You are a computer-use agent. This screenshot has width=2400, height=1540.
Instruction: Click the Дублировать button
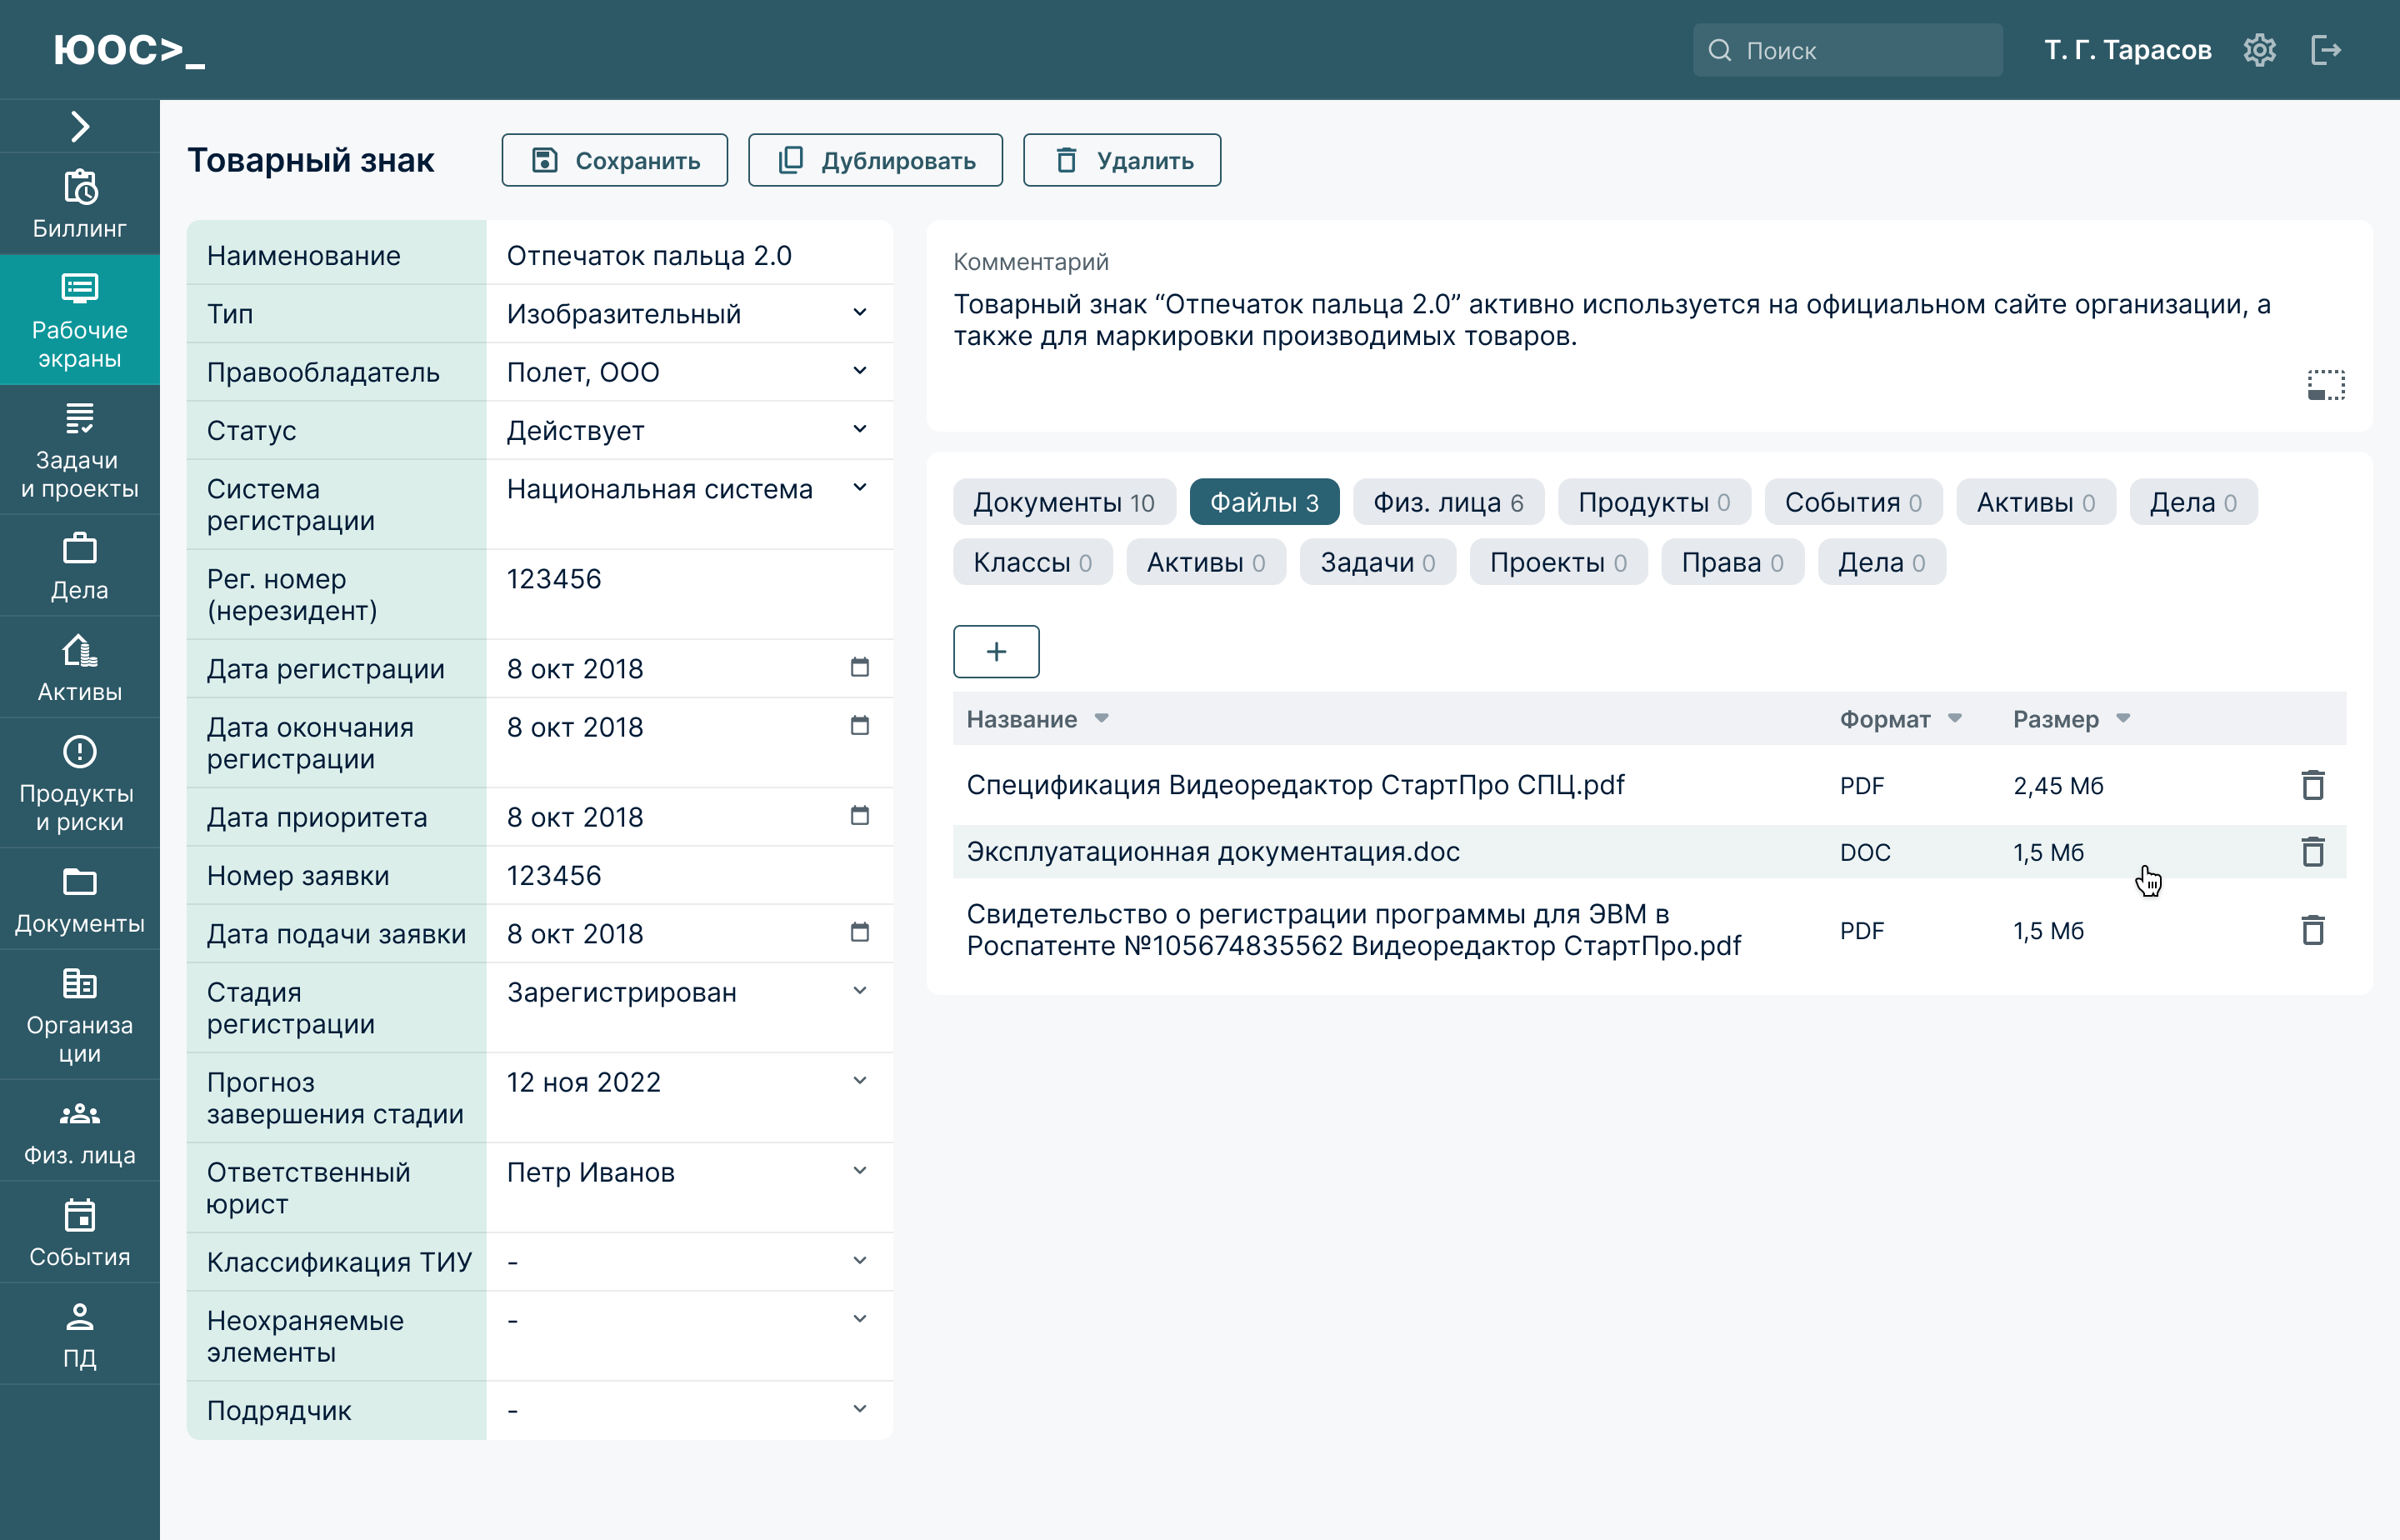tap(875, 160)
